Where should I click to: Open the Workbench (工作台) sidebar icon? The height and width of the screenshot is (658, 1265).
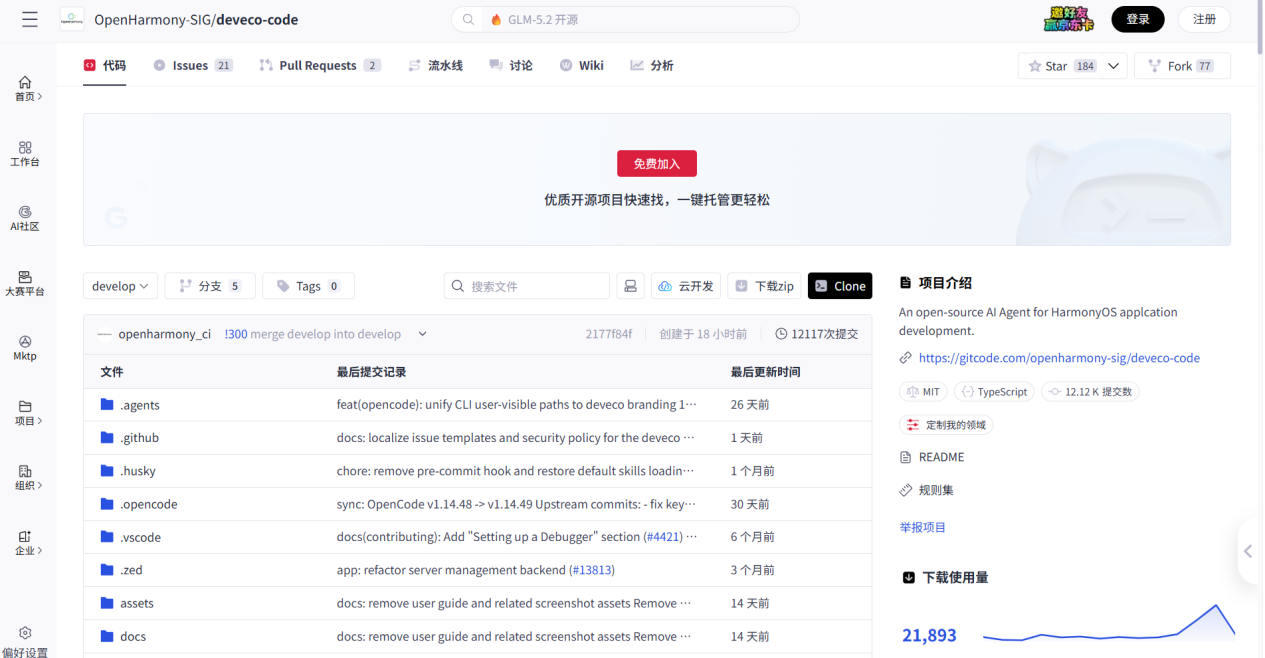(25, 147)
